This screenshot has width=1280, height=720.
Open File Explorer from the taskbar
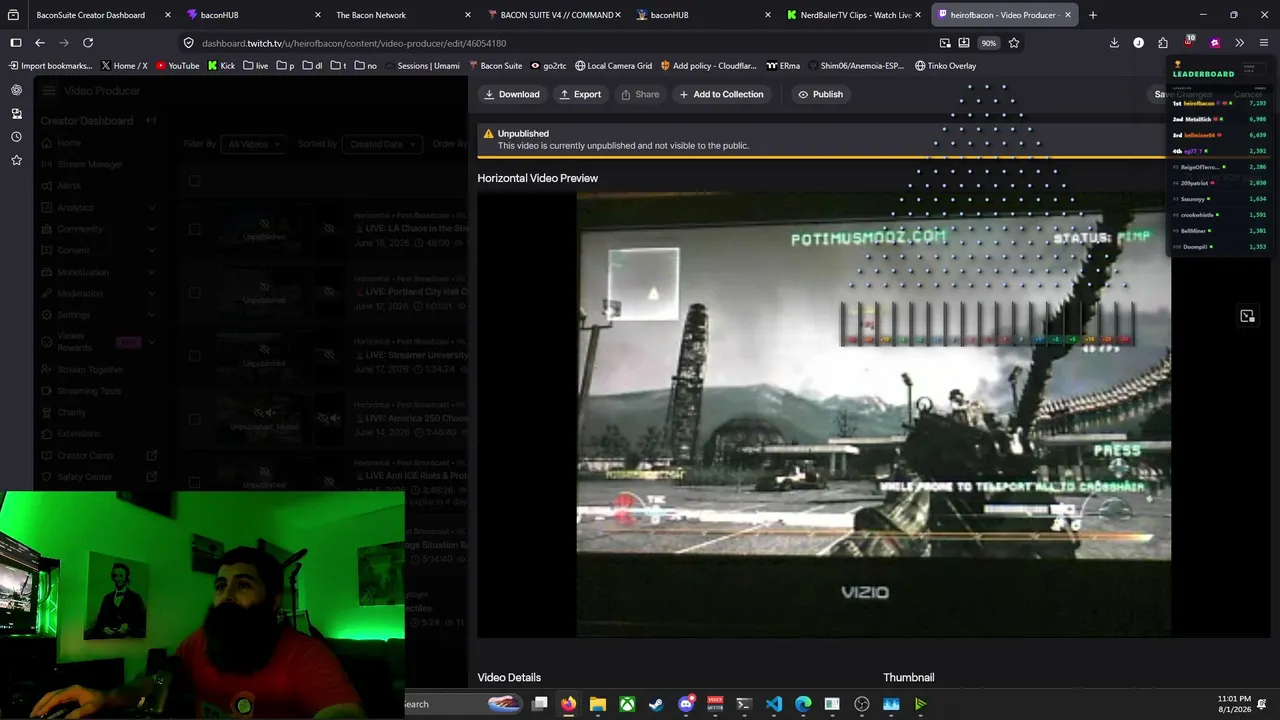[597, 704]
